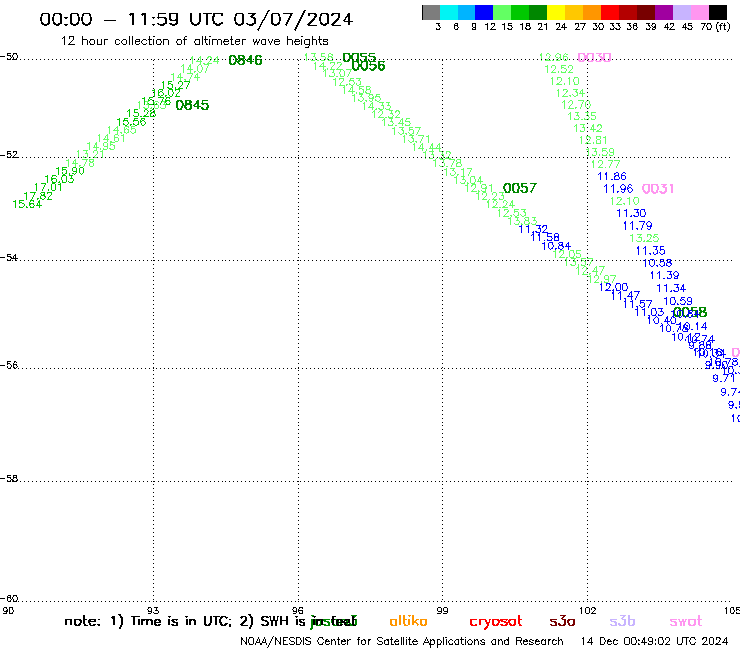Screen dimensions: 740x650
Task: Select the s3b satellite legend label
Action: click(622, 621)
